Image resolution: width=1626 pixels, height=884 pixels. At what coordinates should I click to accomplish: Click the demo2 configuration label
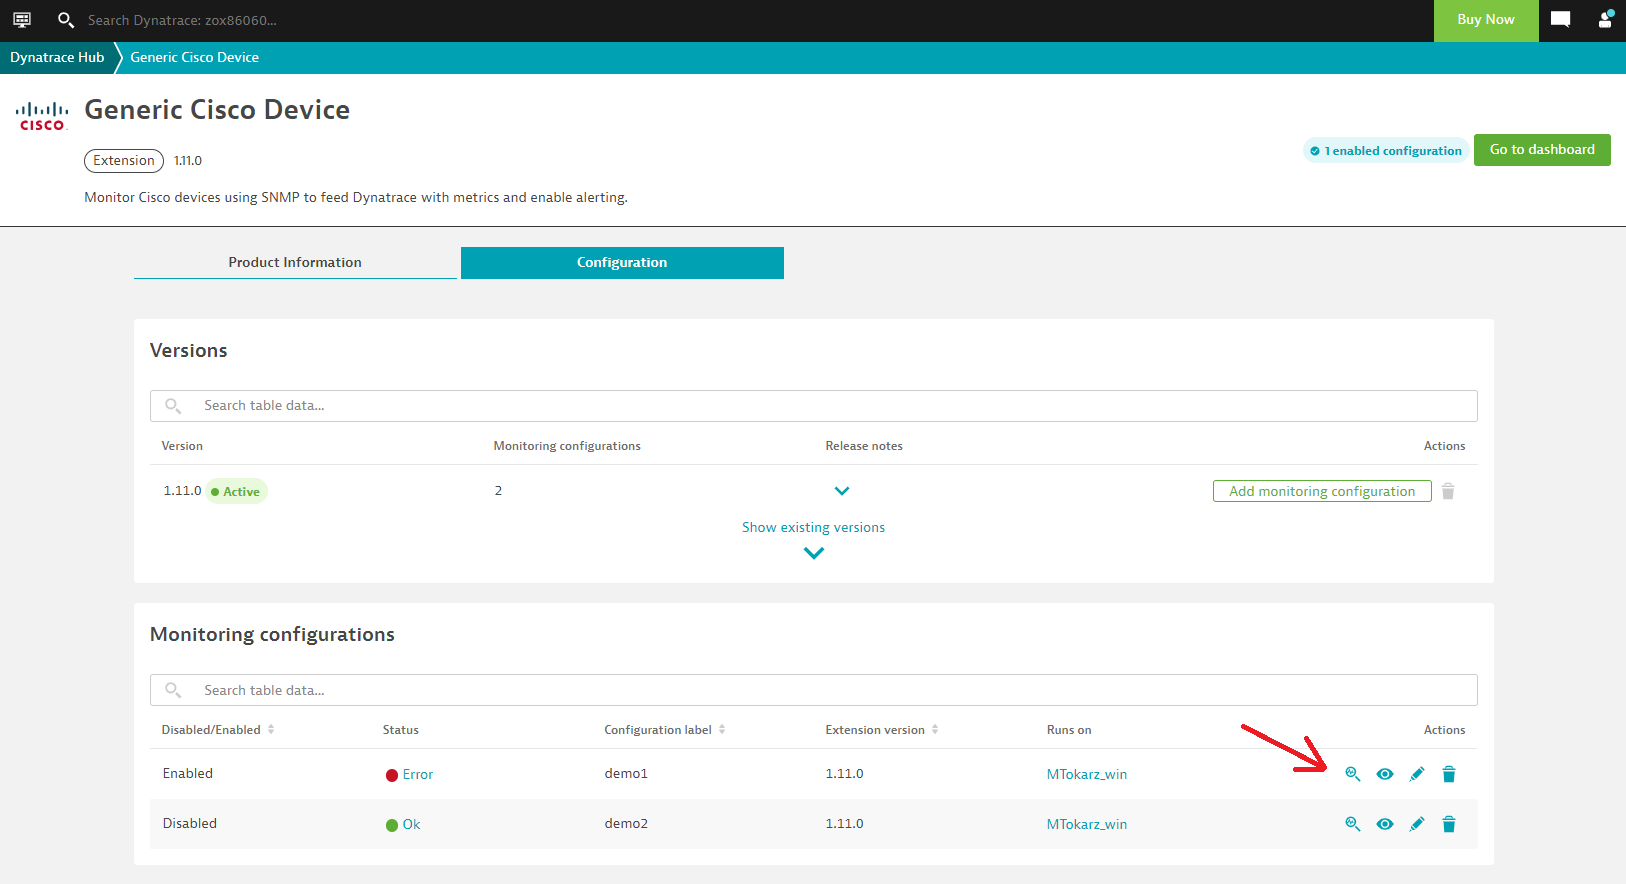click(x=626, y=824)
